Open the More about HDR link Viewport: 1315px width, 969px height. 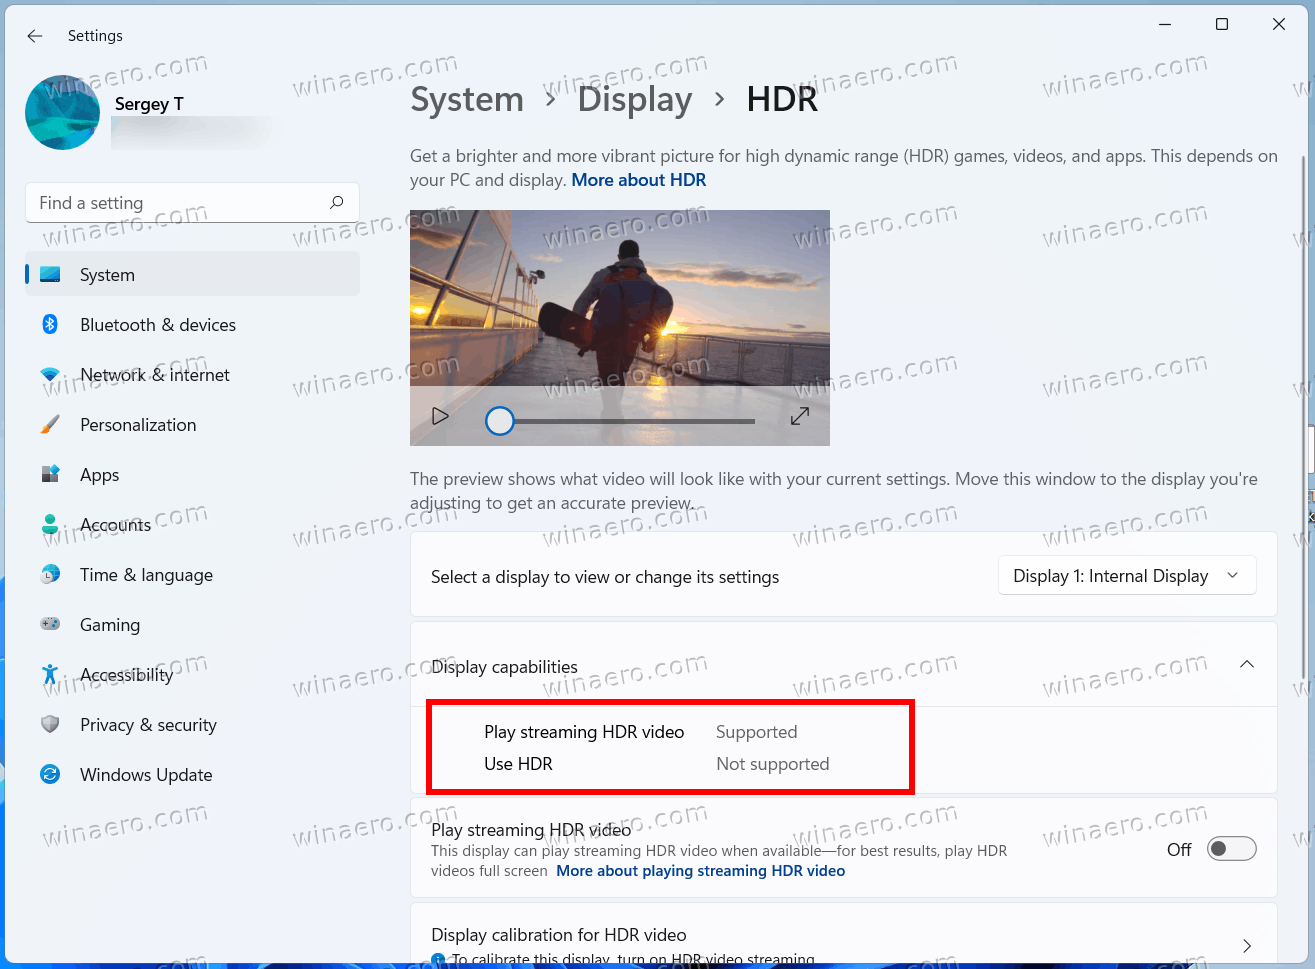click(x=639, y=180)
